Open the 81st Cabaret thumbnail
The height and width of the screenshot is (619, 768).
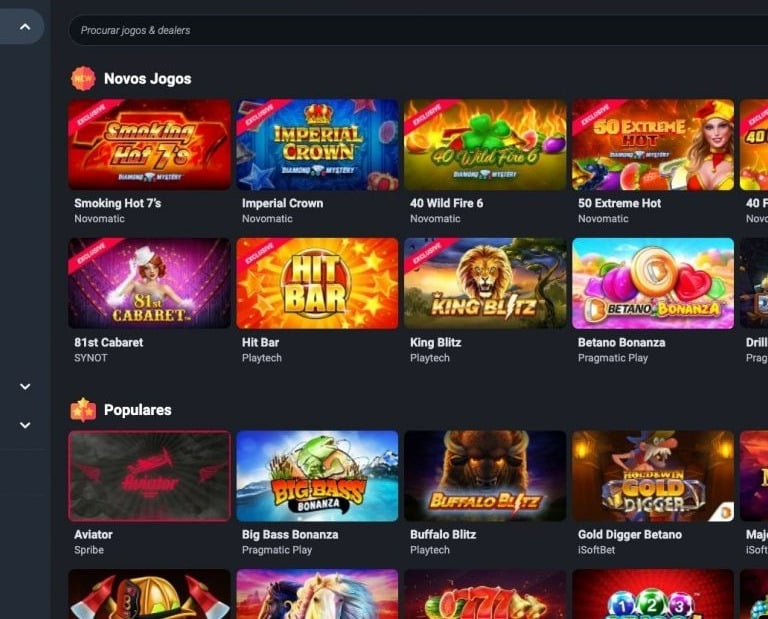point(149,283)
